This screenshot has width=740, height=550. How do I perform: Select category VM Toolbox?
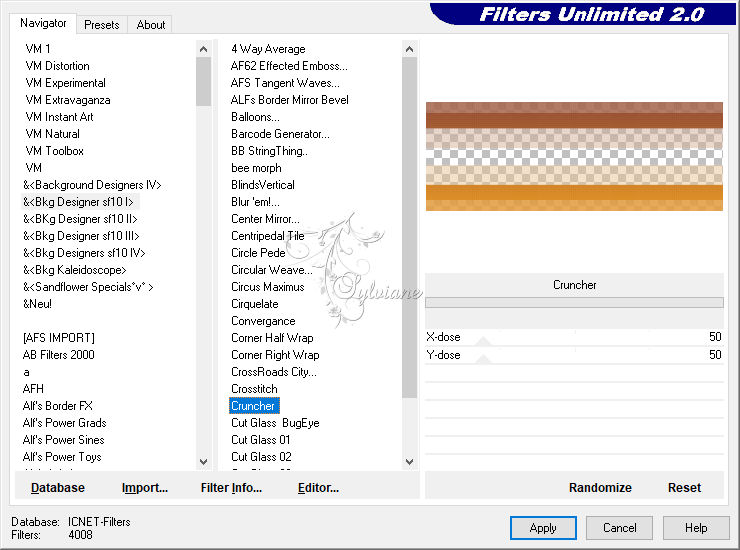coord(54,151)
